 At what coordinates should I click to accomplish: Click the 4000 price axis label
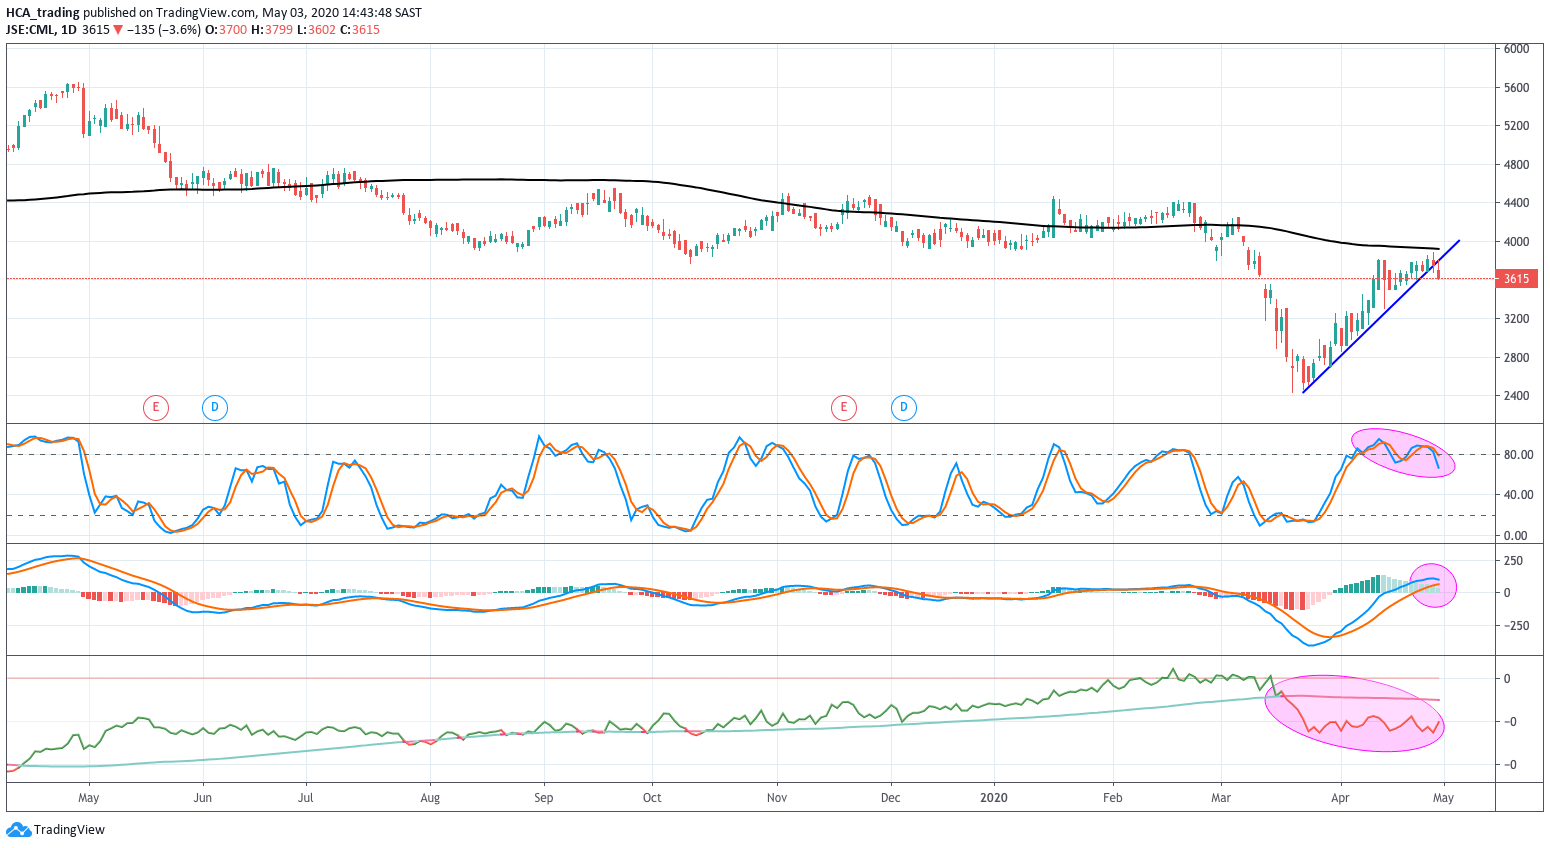(1517, 242)
